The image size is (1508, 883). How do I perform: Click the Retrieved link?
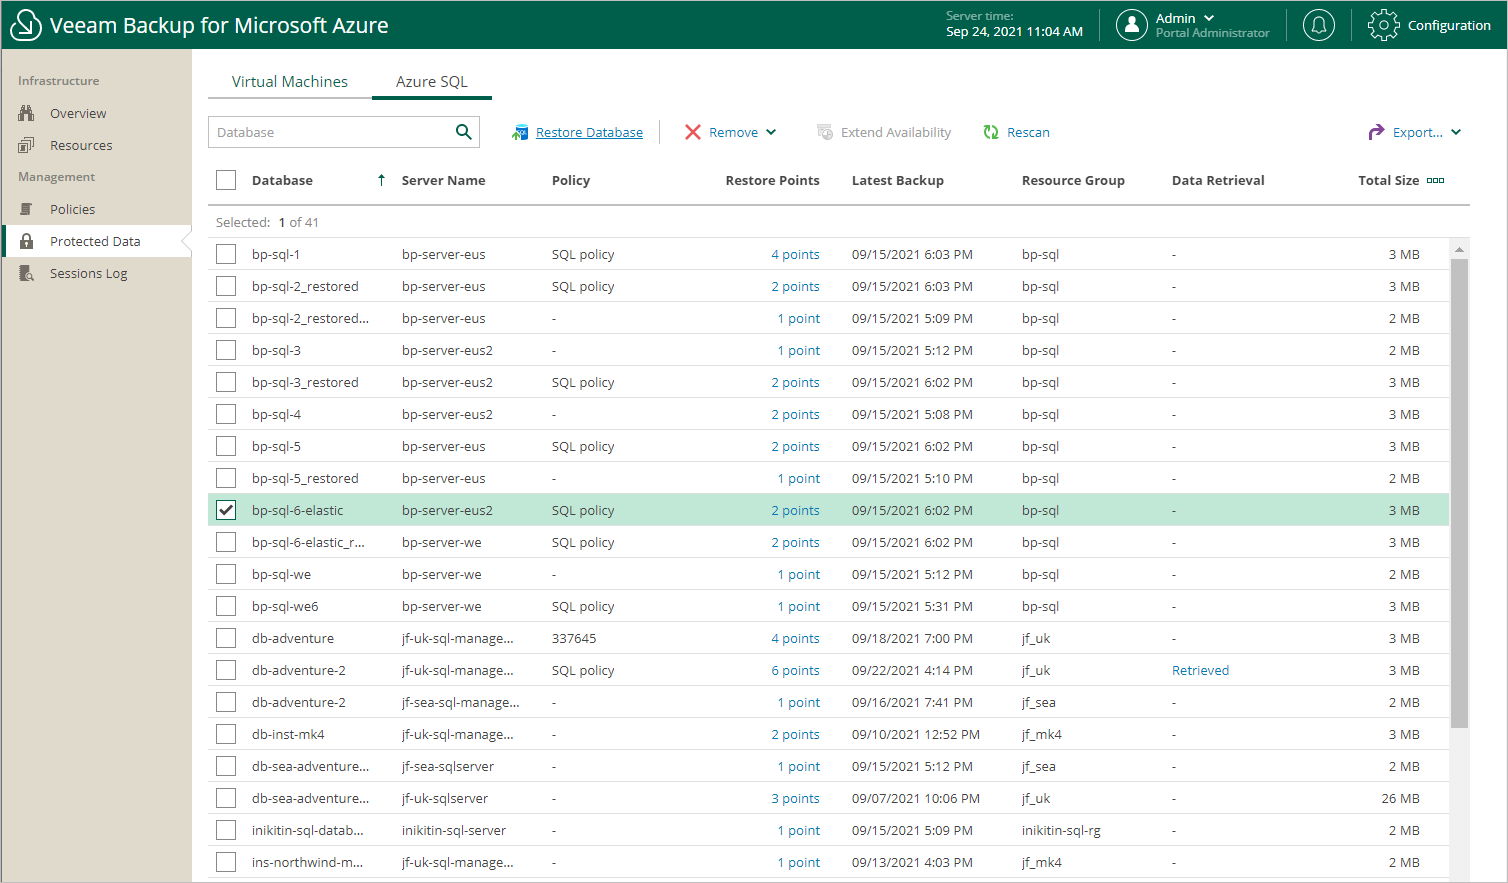tap(1200, 670)
